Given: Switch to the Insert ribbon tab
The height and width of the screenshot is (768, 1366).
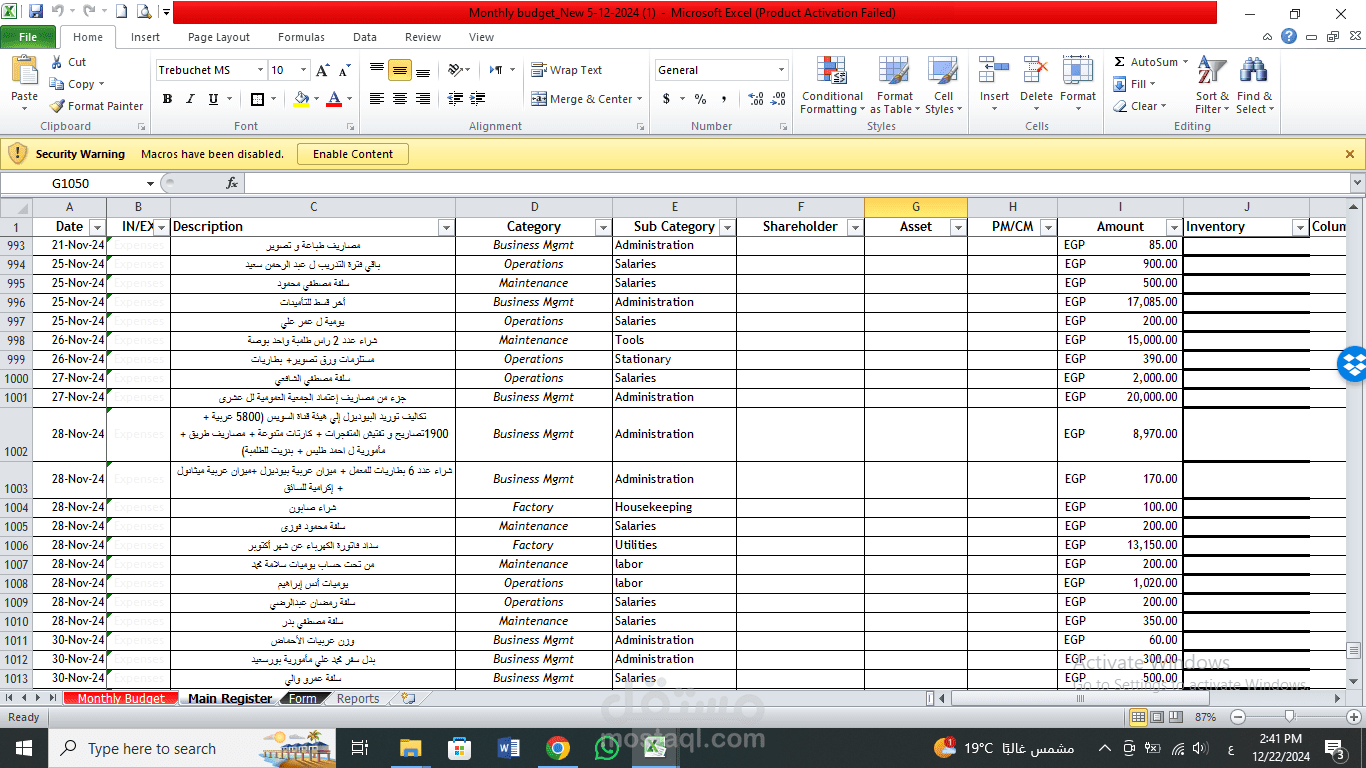Looking at the screenshot, I should pos(145,37).
